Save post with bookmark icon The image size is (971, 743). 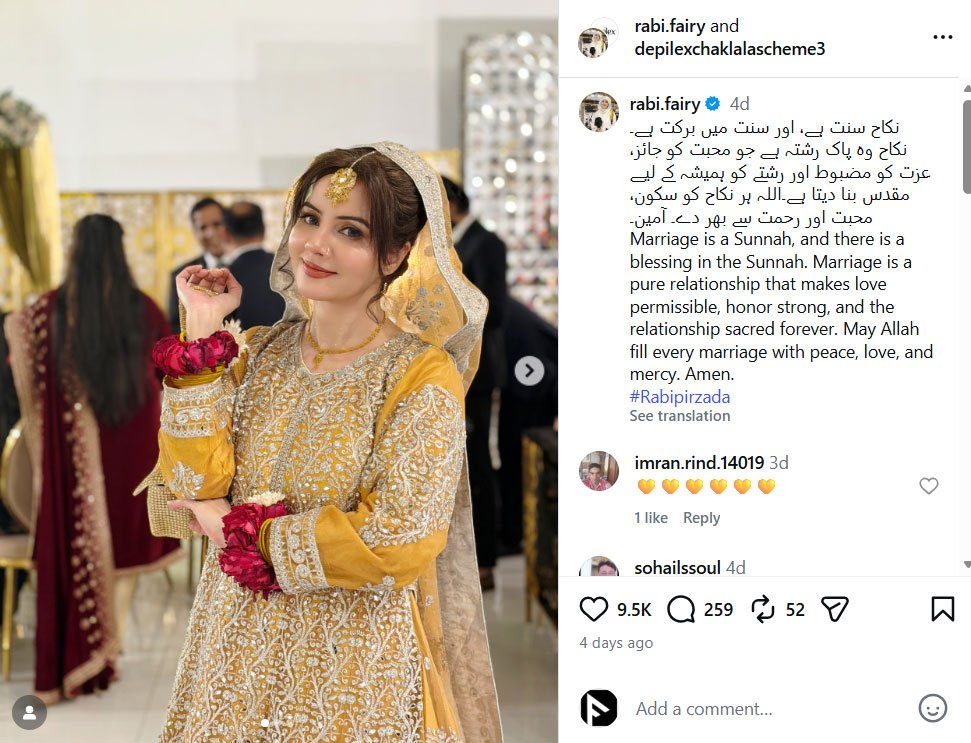pos(943,609)
